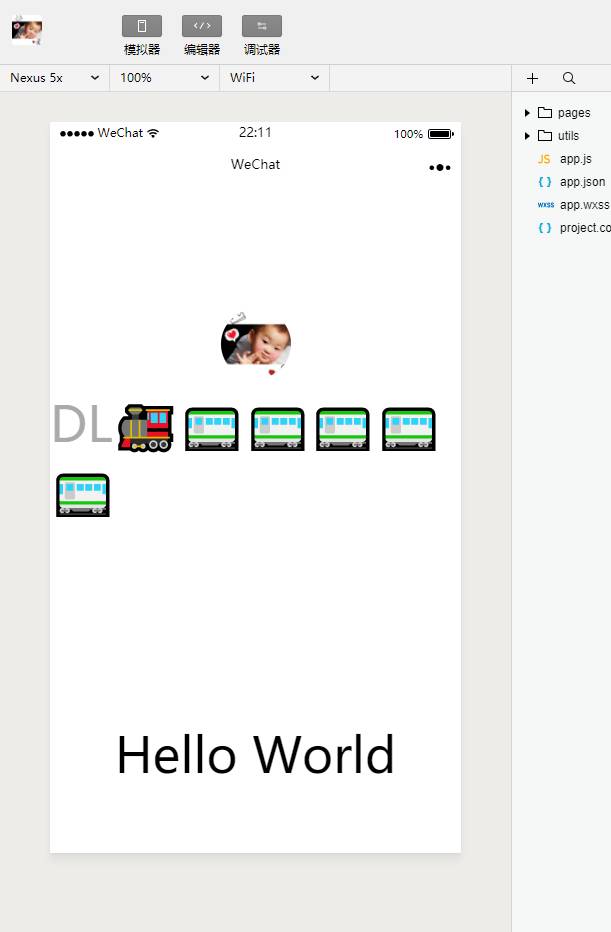Viewport: 611px width, 932px height.
Task: Click the wxss icon beside app.wxss
Action: coord(546,205)
